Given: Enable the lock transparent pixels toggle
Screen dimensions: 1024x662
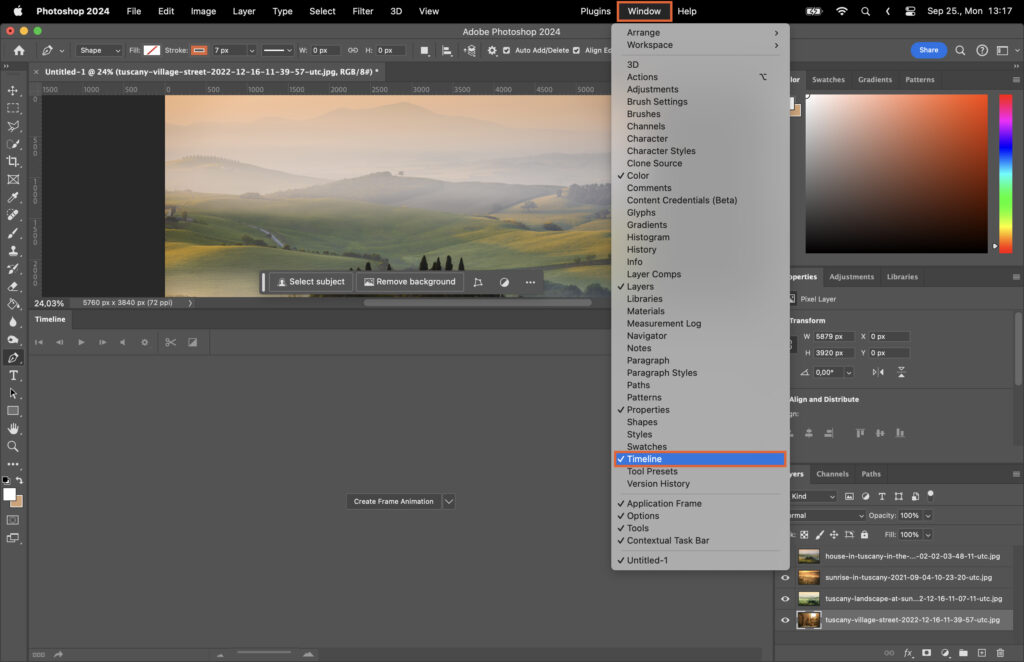Looking at the screenshot, I should coord(805,534).
